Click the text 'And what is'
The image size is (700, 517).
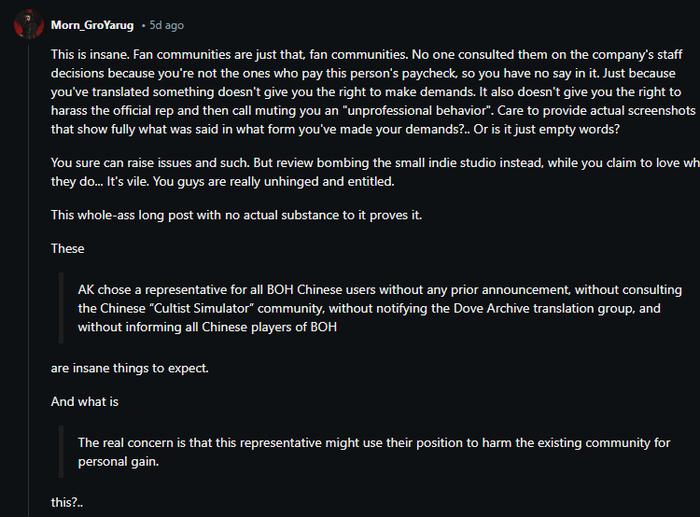coord(85,401)
